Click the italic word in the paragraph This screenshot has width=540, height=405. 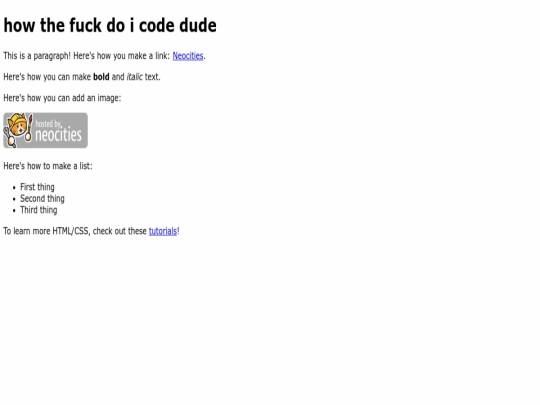(134, 77)
